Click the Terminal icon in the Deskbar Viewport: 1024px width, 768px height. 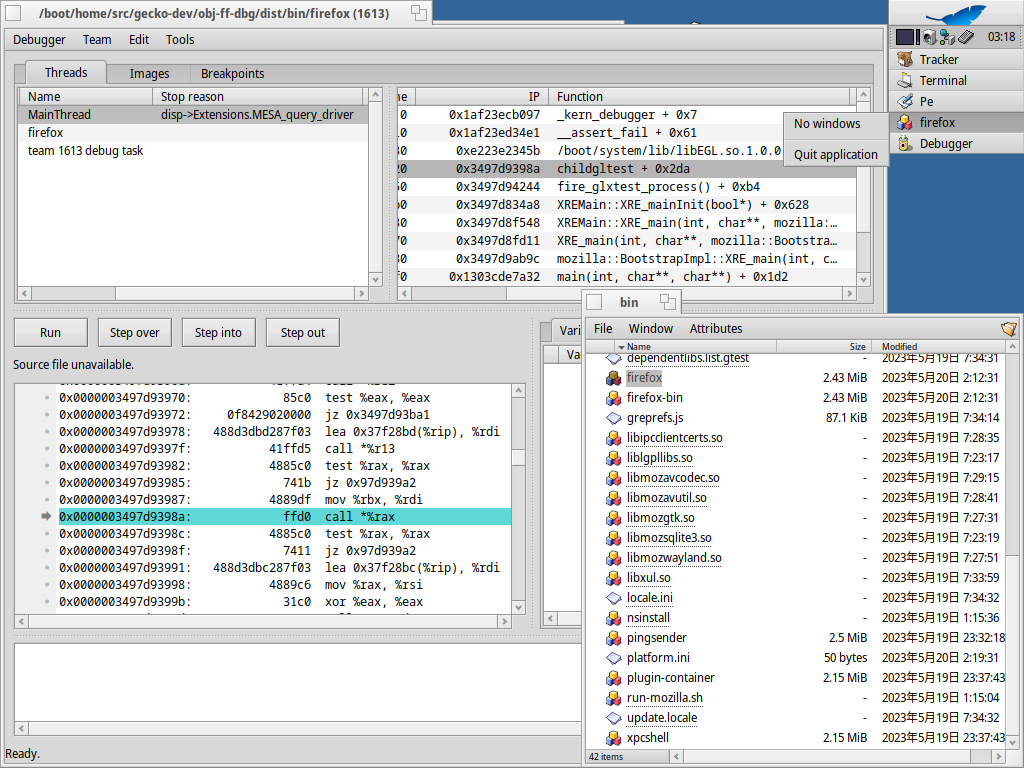coord(904,80)
